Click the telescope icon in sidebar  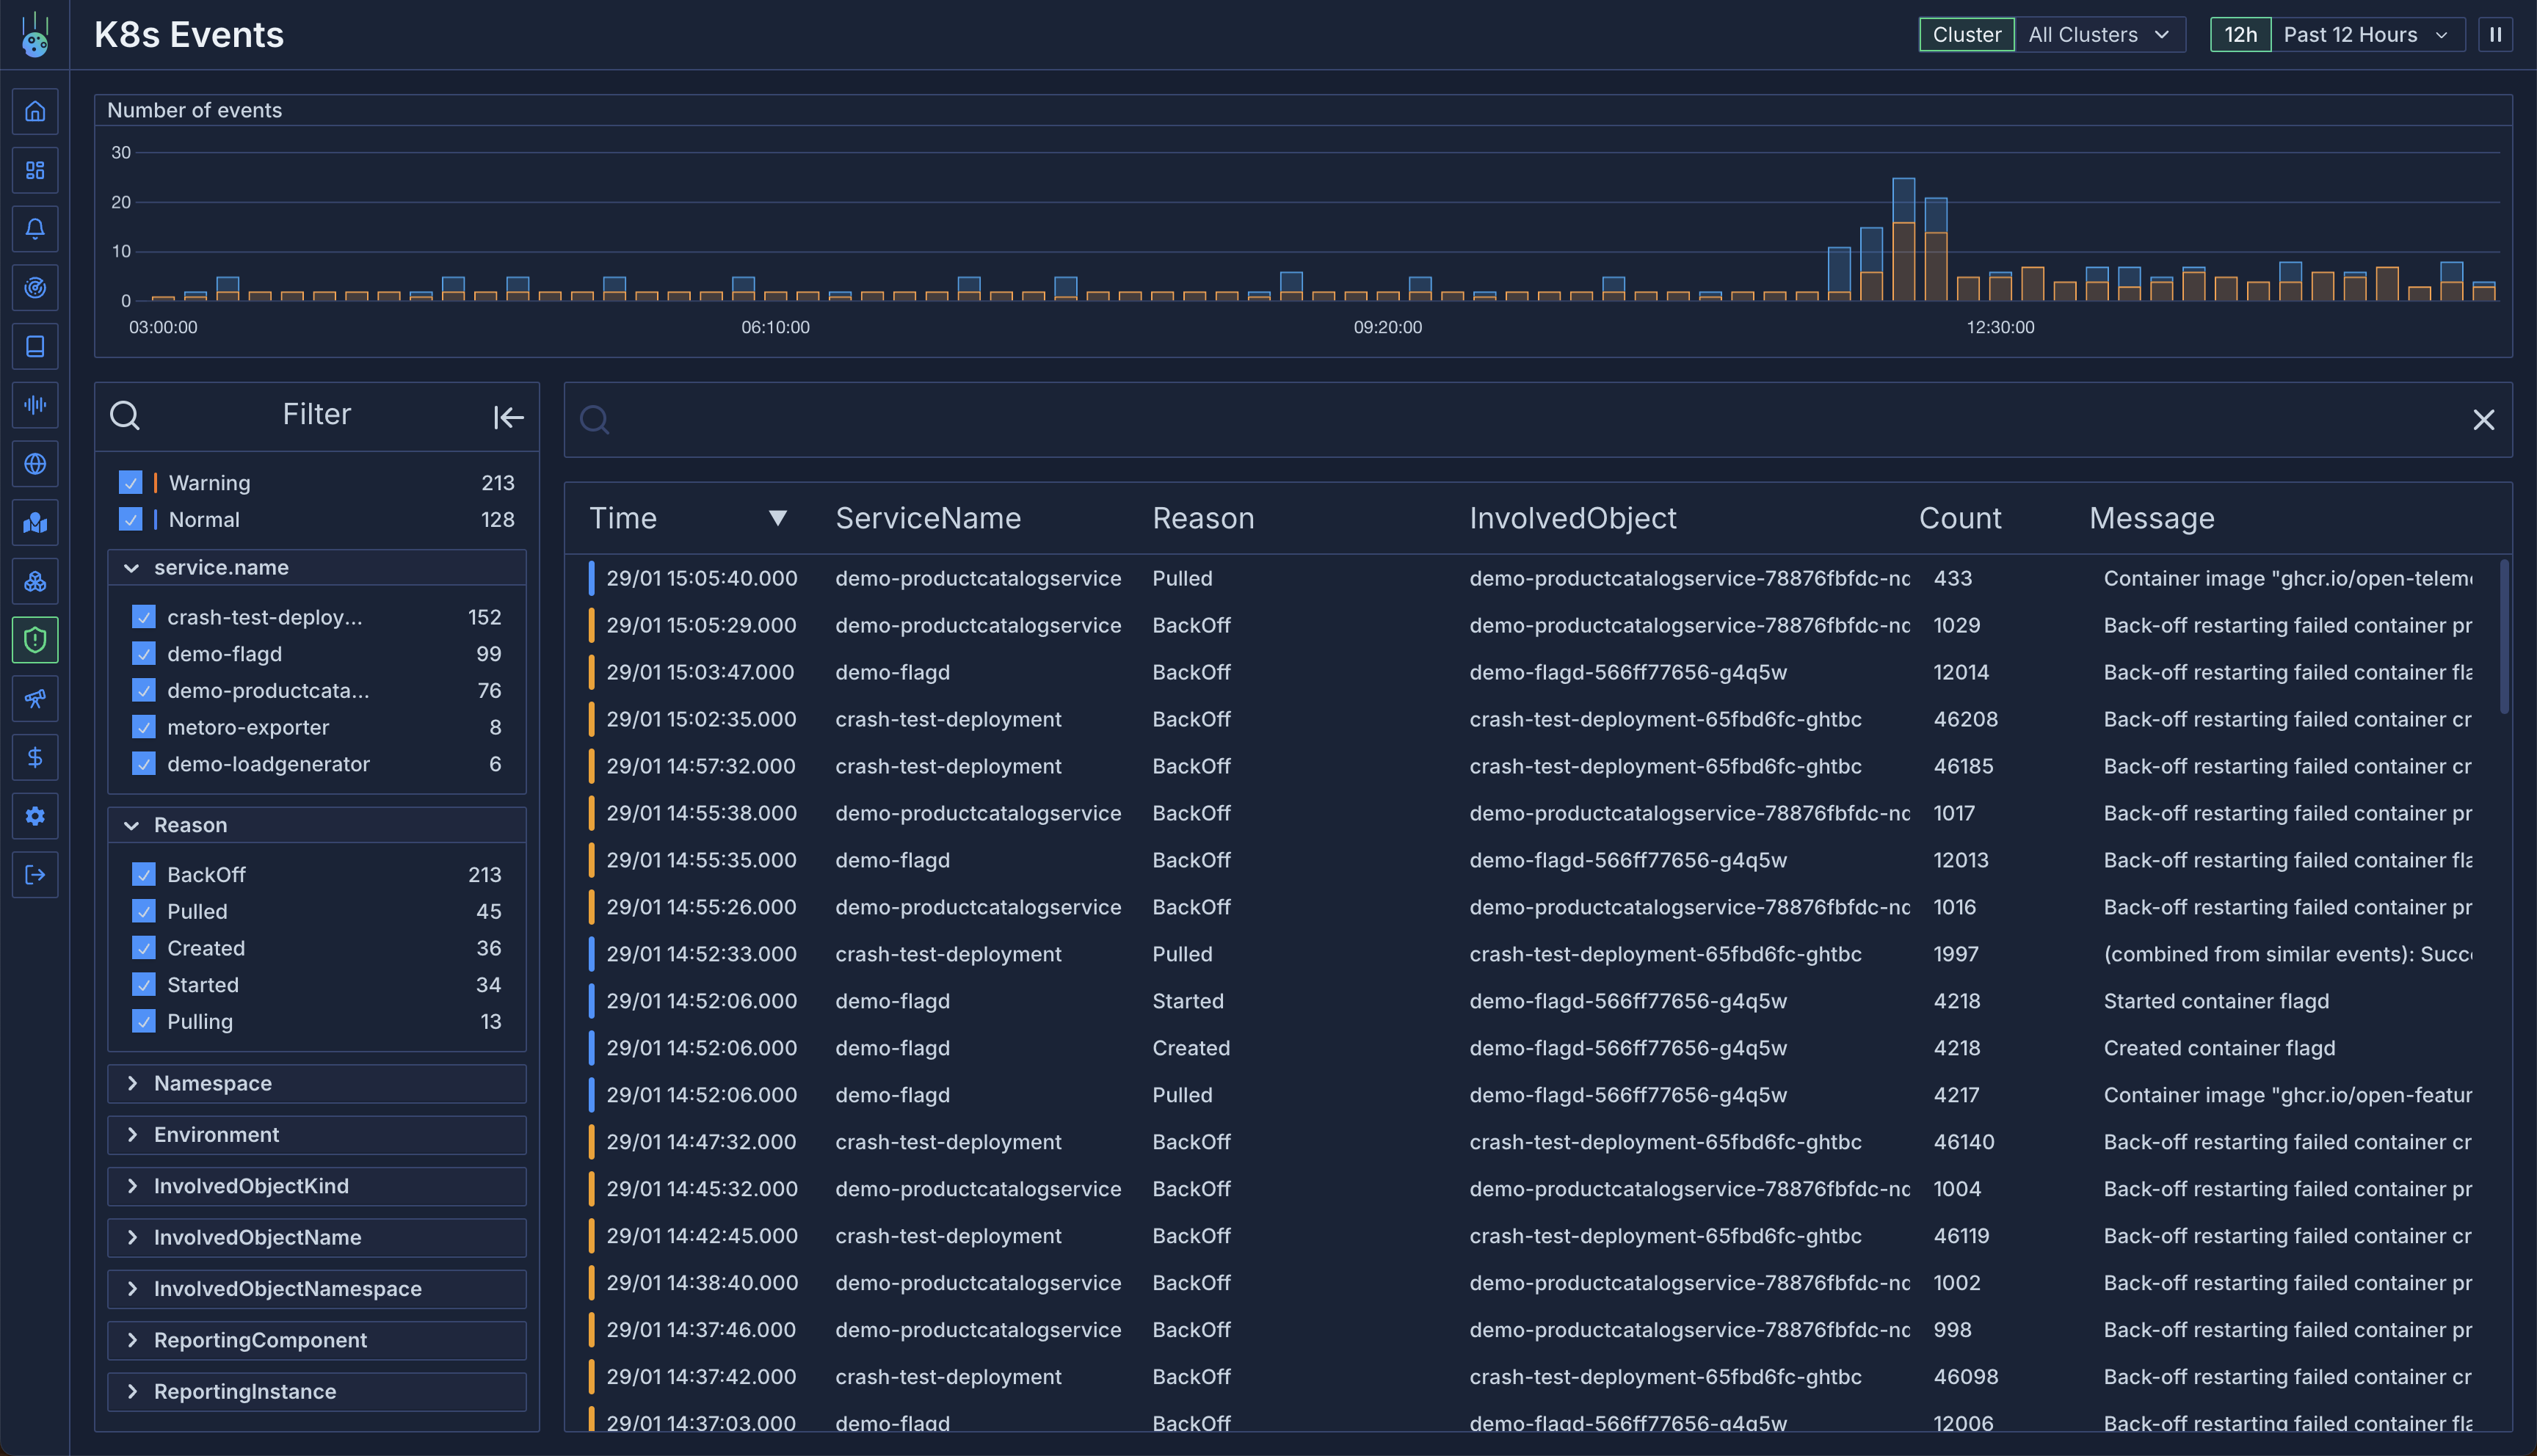35,699
